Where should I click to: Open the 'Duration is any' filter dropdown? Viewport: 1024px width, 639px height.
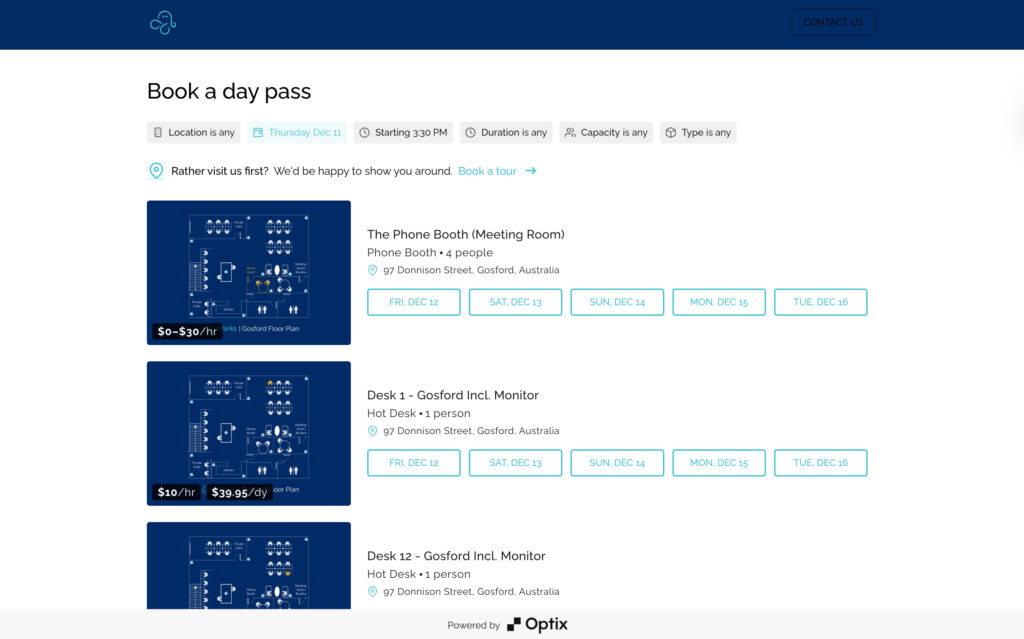505,132
